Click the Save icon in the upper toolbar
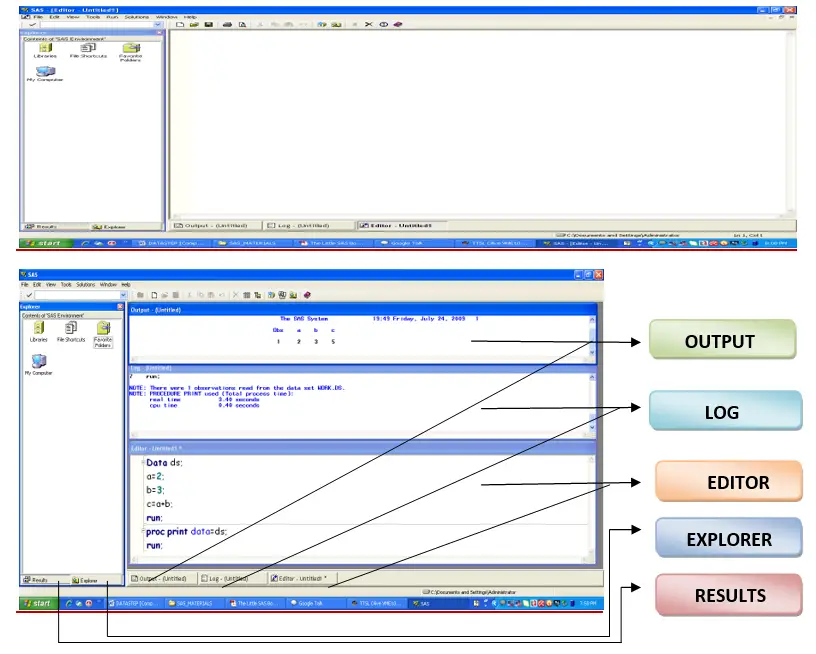This screenshot has width=816, height=654. click(x=208, y=24)
